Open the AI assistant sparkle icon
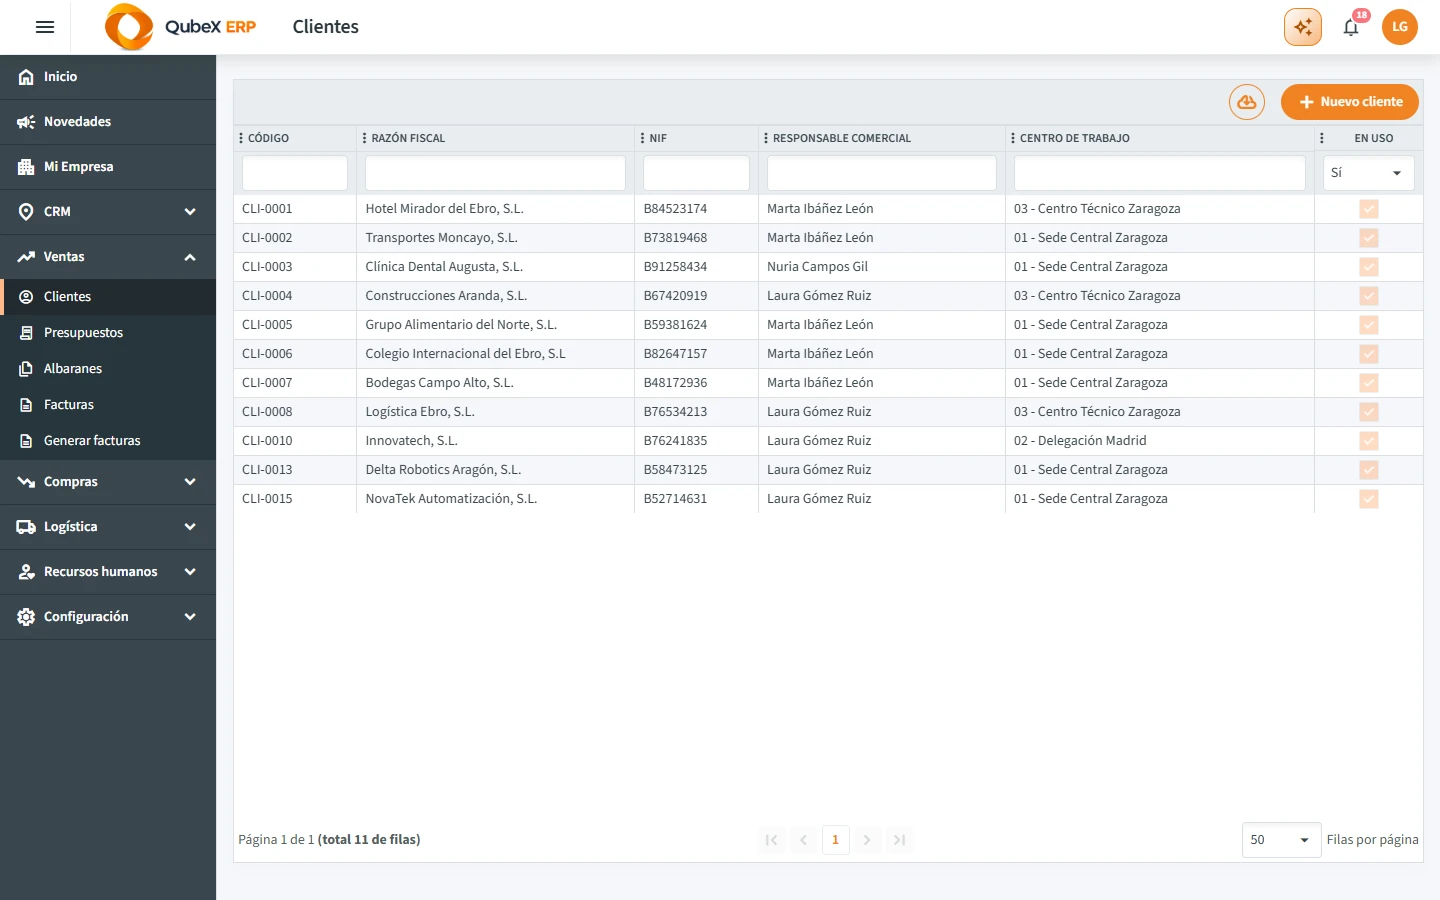This screenshot has width=1440, height=900. click(x=1303, y=27)
